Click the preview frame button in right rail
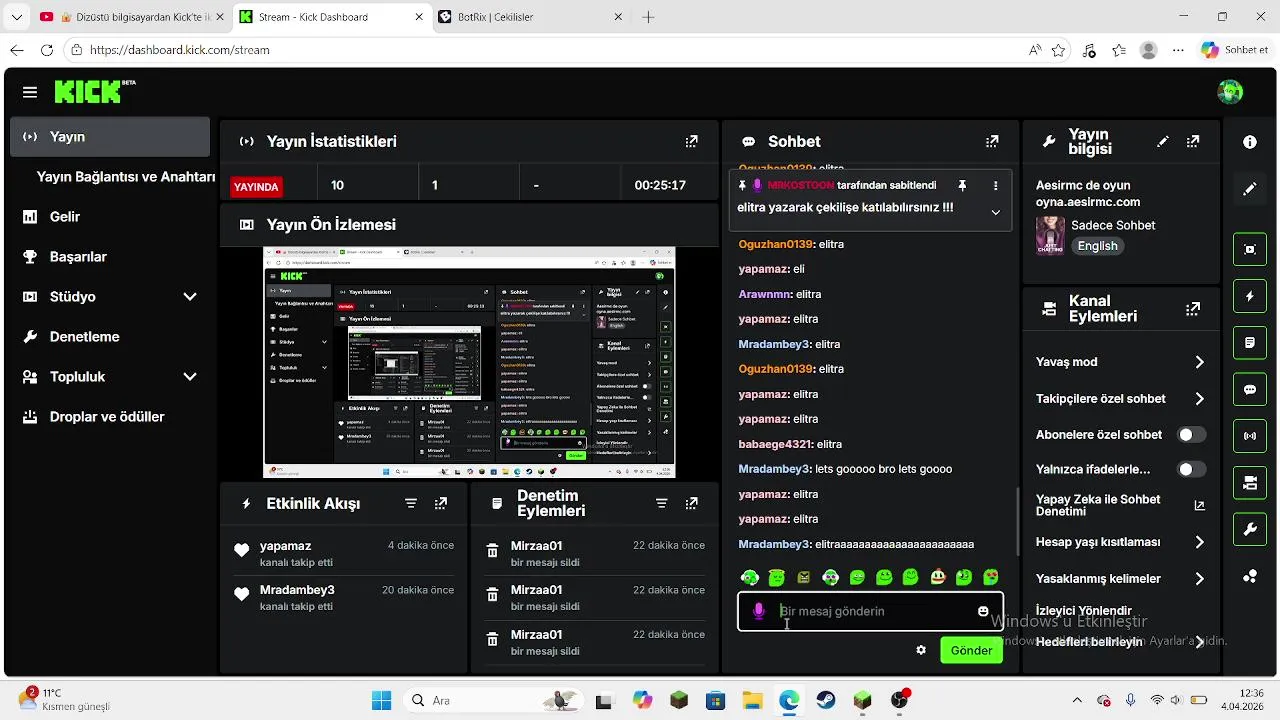The image size is (1280, 720). (1250, 249)
